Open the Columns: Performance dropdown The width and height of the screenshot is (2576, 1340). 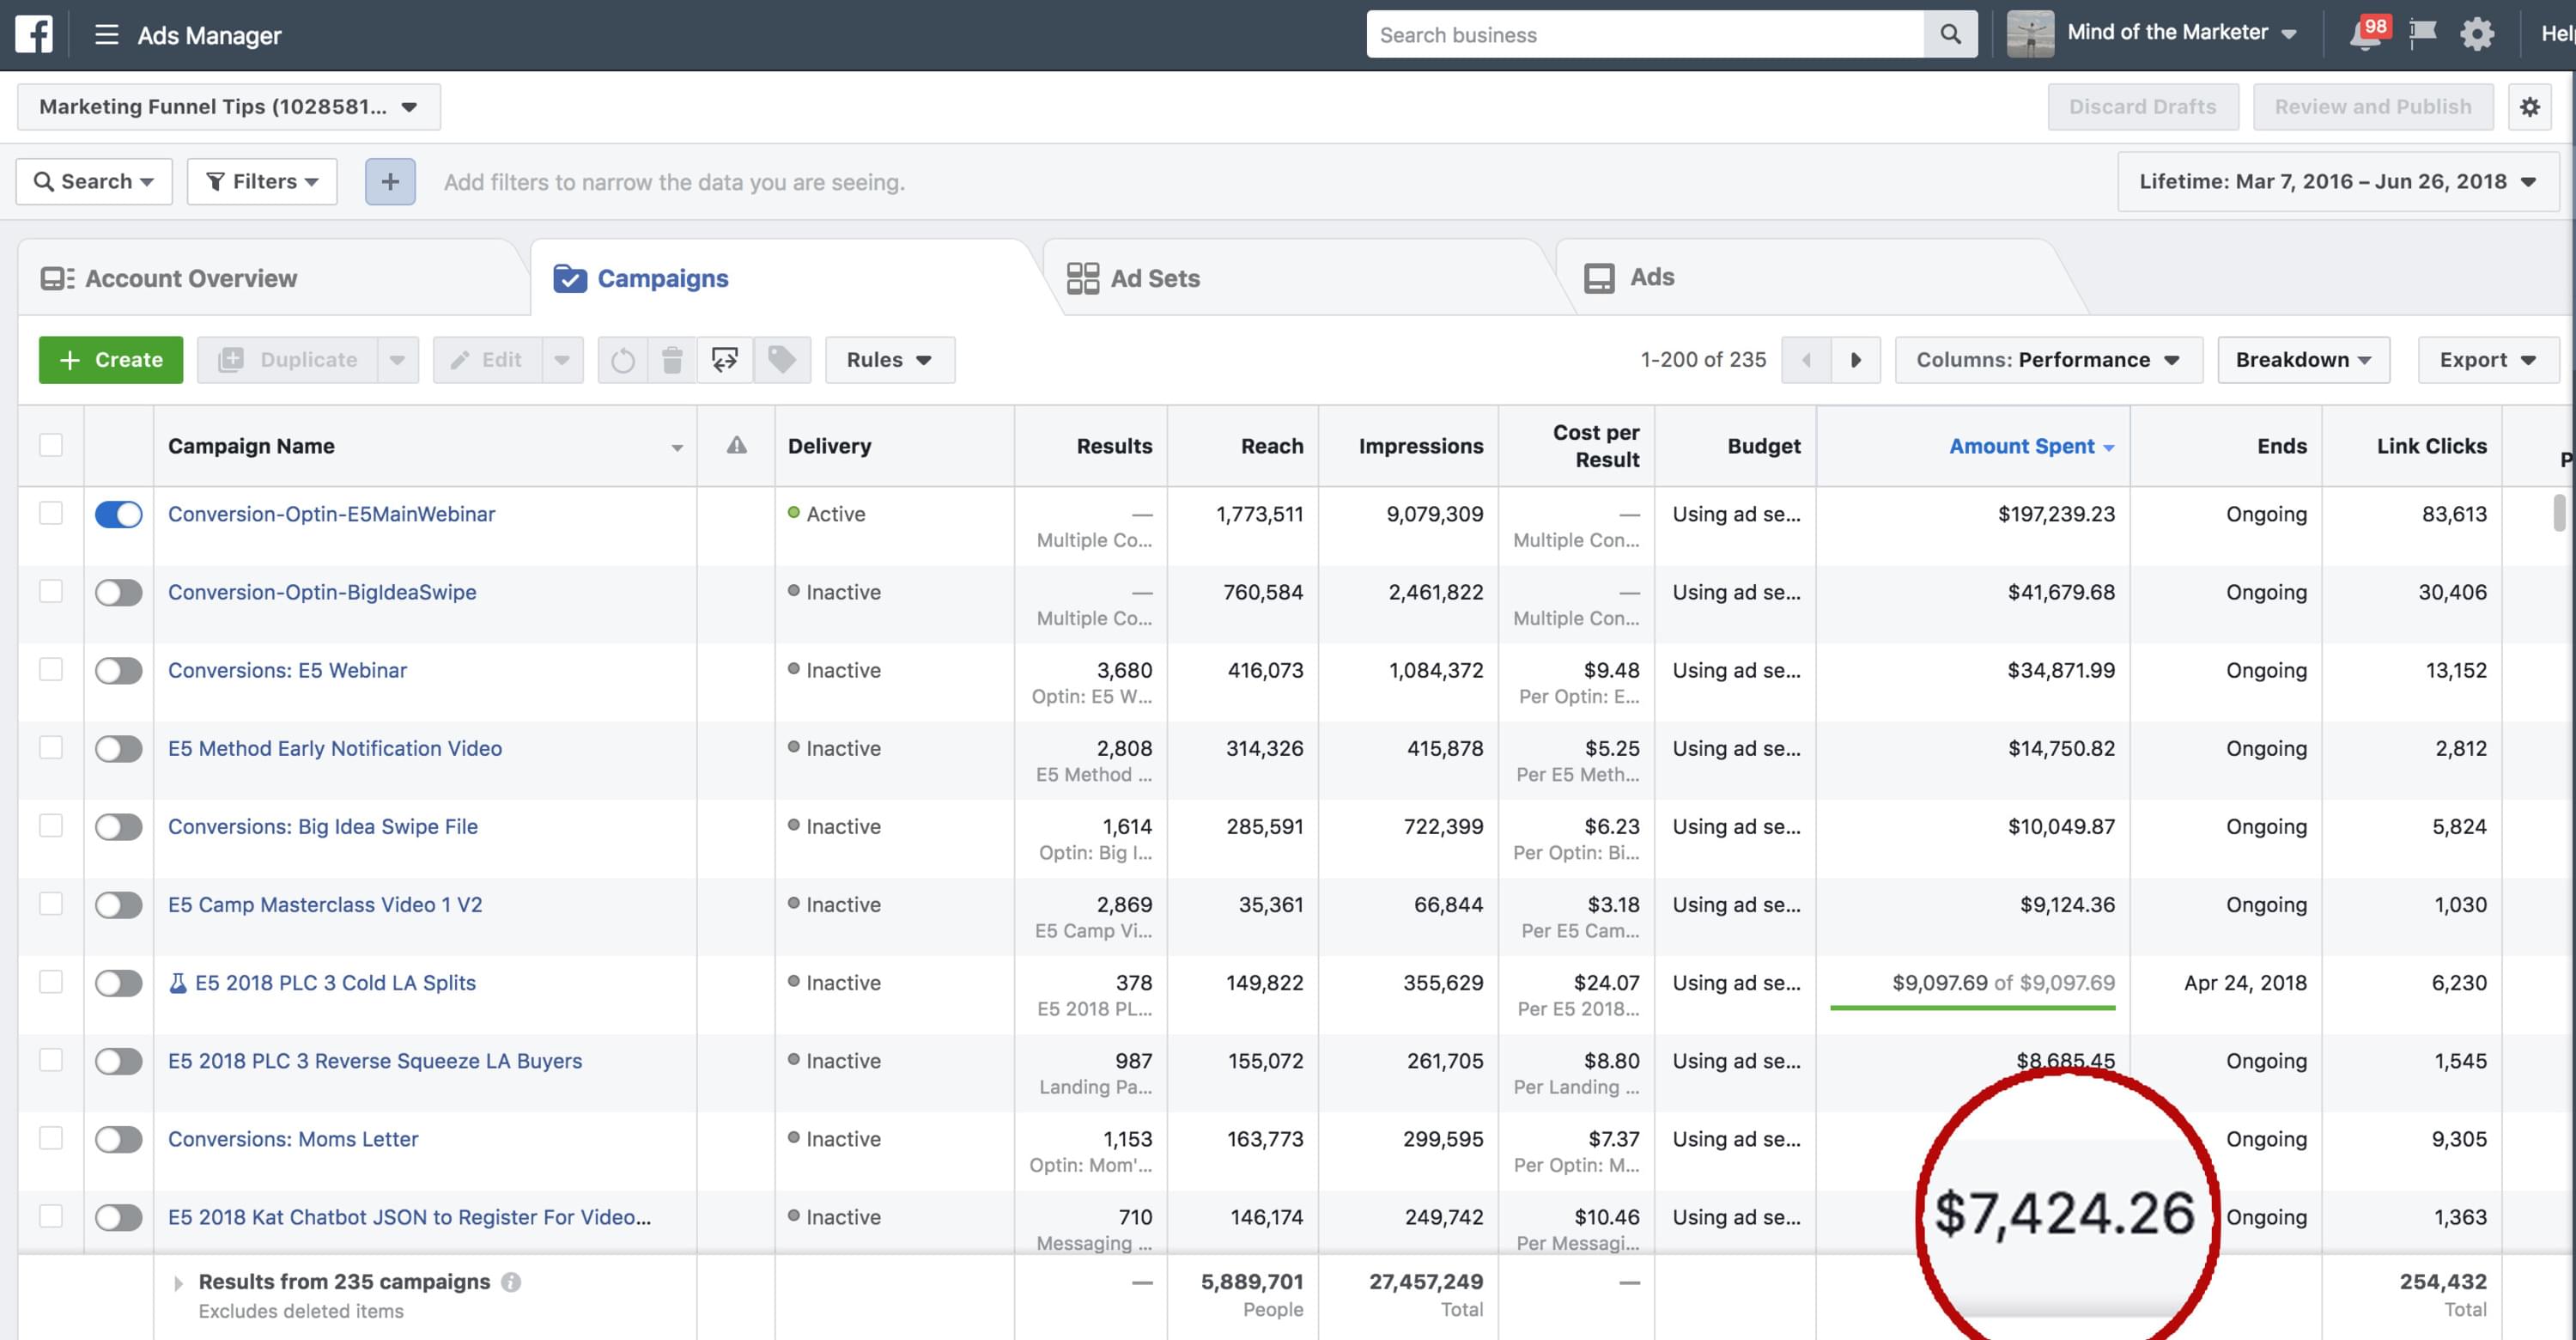pos(2048,360)
